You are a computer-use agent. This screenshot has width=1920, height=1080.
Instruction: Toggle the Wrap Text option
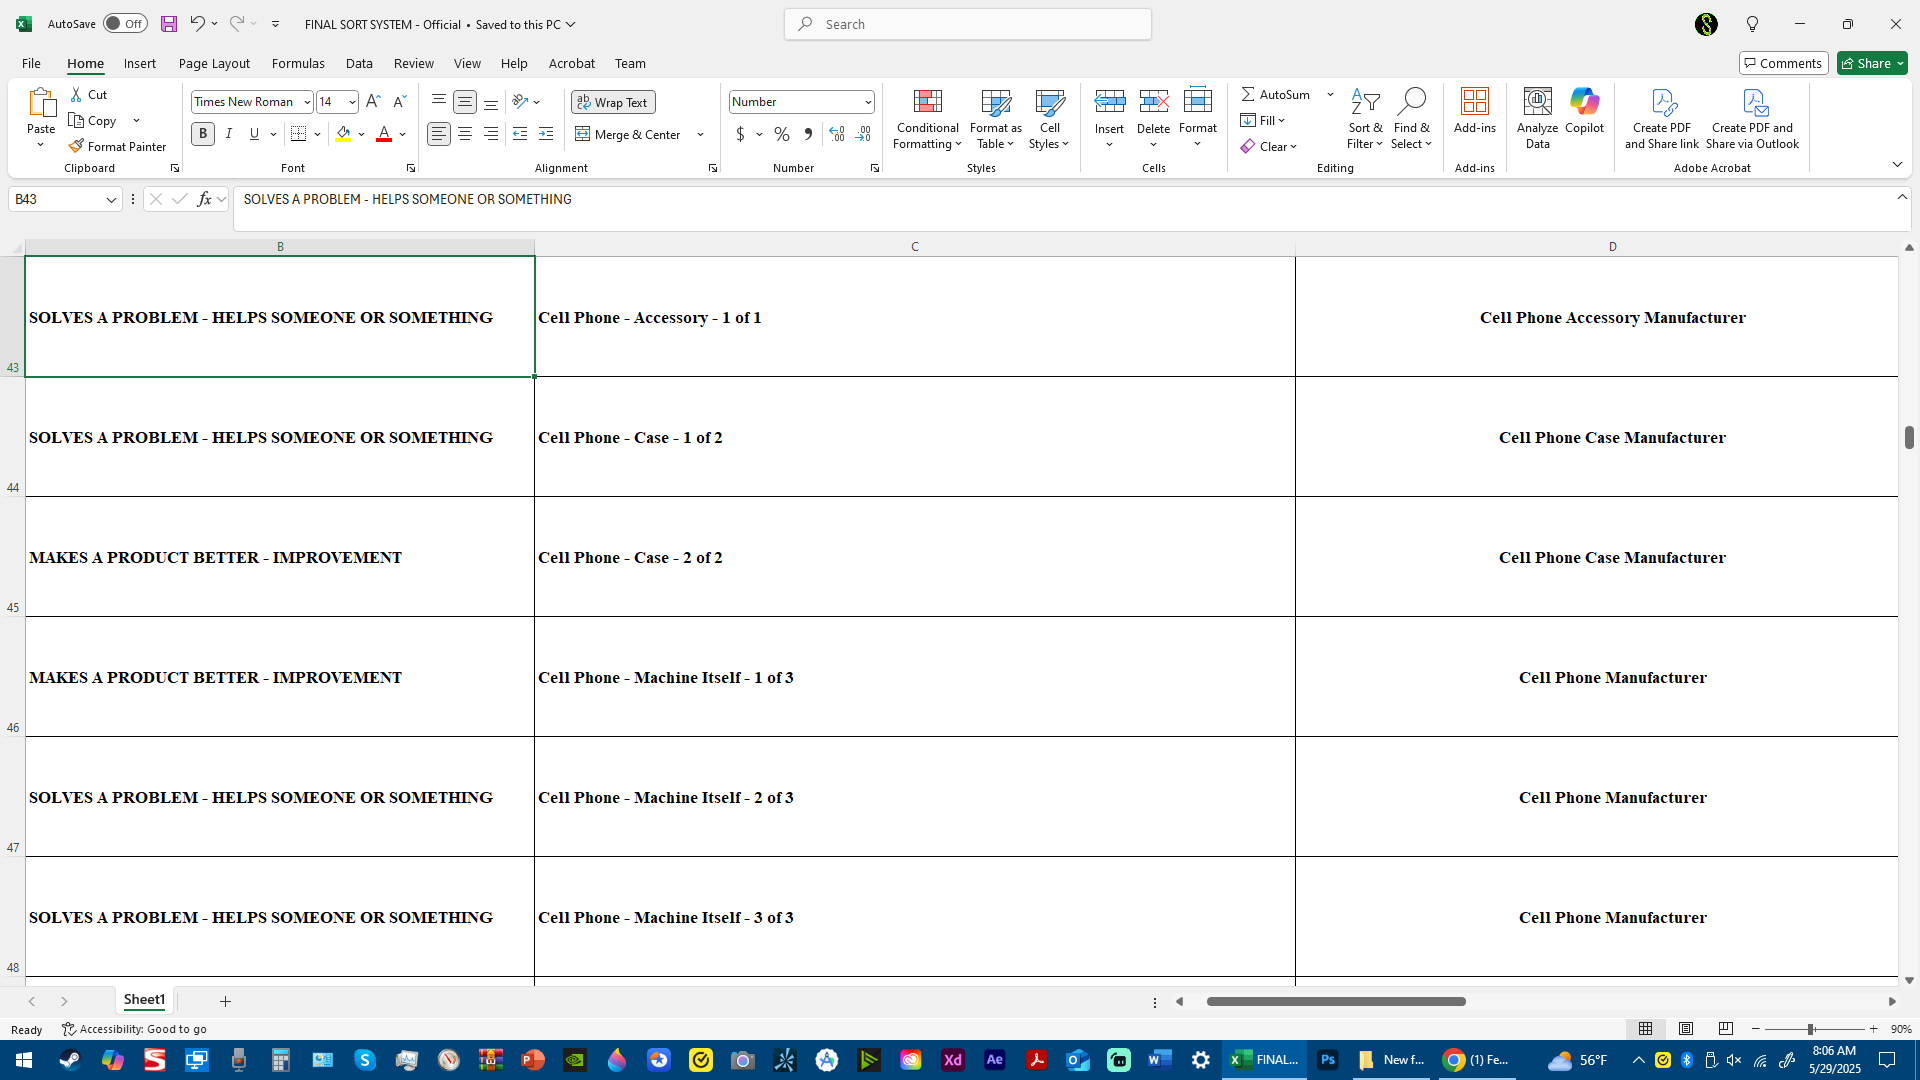(x=613, y=102)
